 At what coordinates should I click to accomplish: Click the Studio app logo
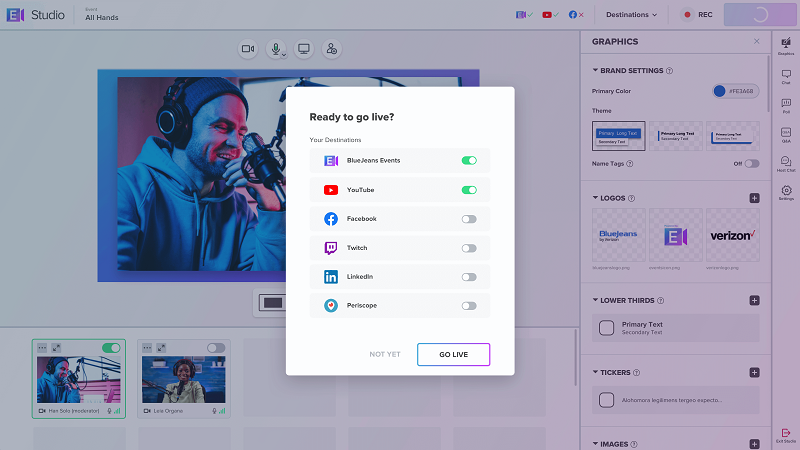[x=15, y=15]
